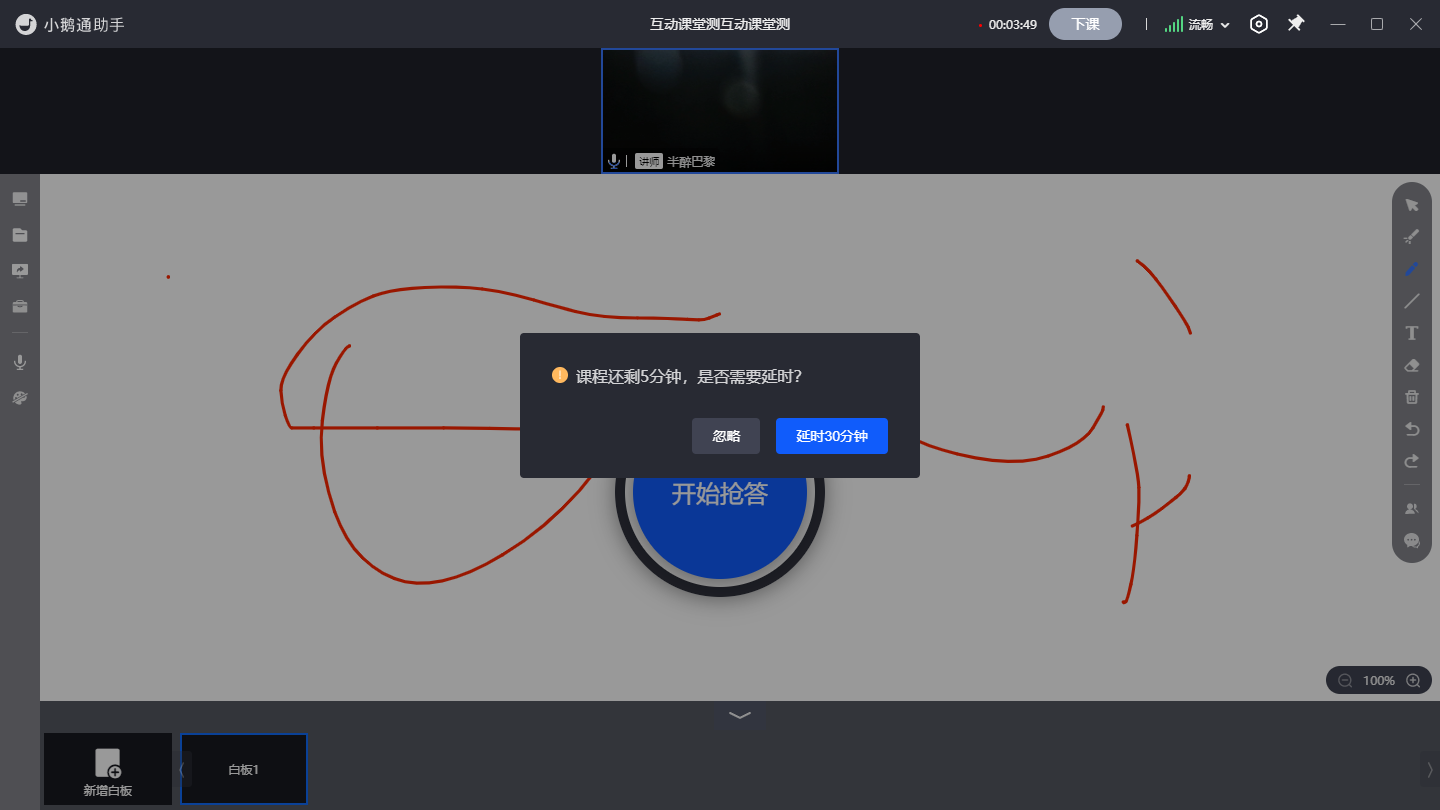Open the chat bubble icon

click(1412, 540)
